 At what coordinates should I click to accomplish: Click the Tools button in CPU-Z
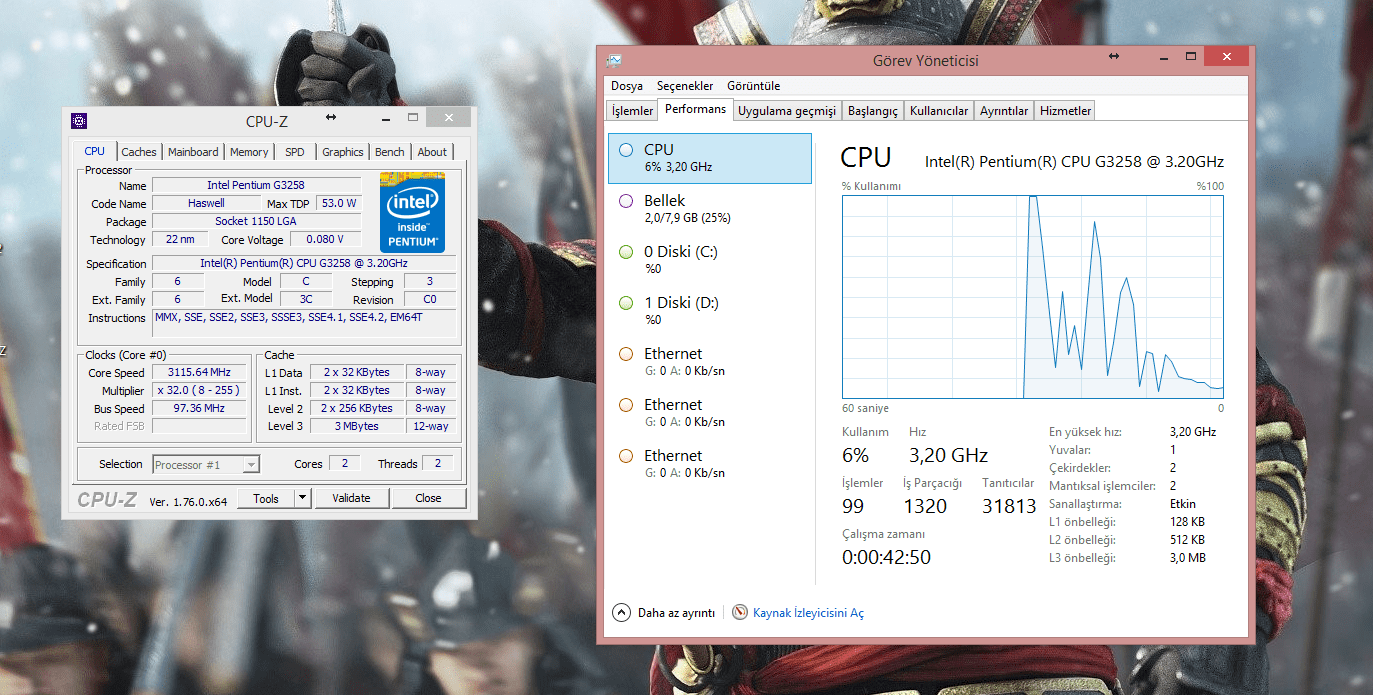pos(266,498)
